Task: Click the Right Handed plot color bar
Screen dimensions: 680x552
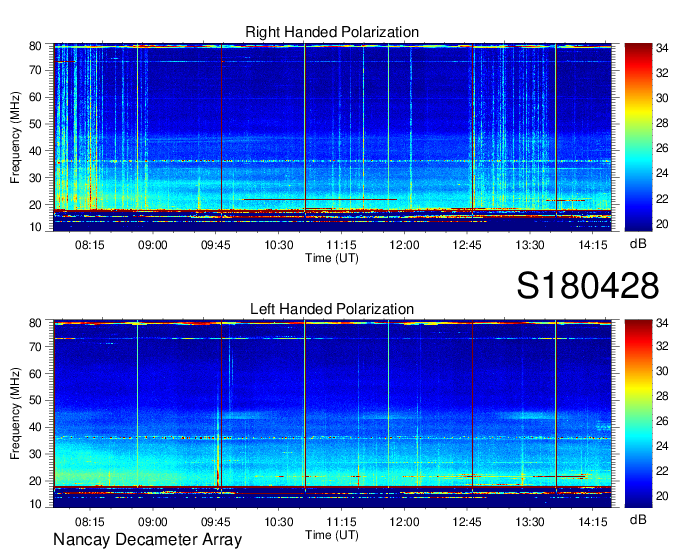Action: point(638,137)
